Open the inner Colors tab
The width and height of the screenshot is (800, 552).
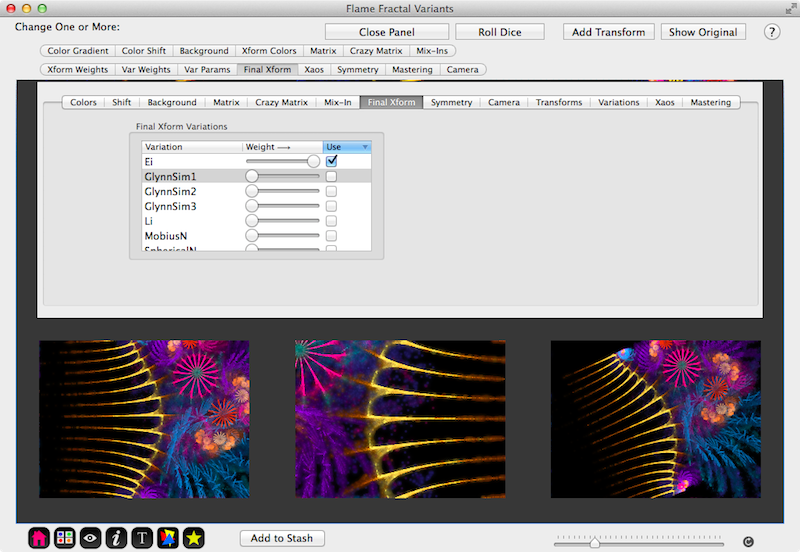(x=83, y=102)
